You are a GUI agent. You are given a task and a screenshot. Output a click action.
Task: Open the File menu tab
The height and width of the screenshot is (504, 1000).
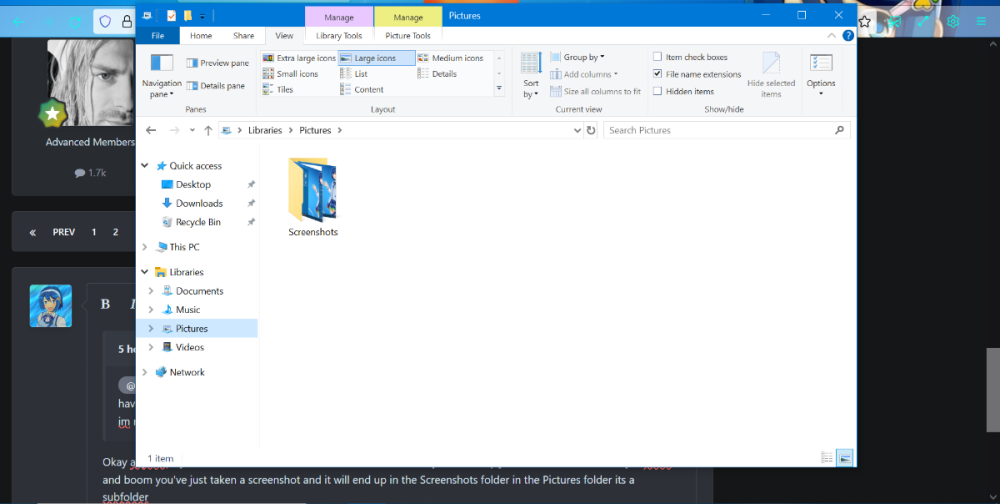point(158,35)
